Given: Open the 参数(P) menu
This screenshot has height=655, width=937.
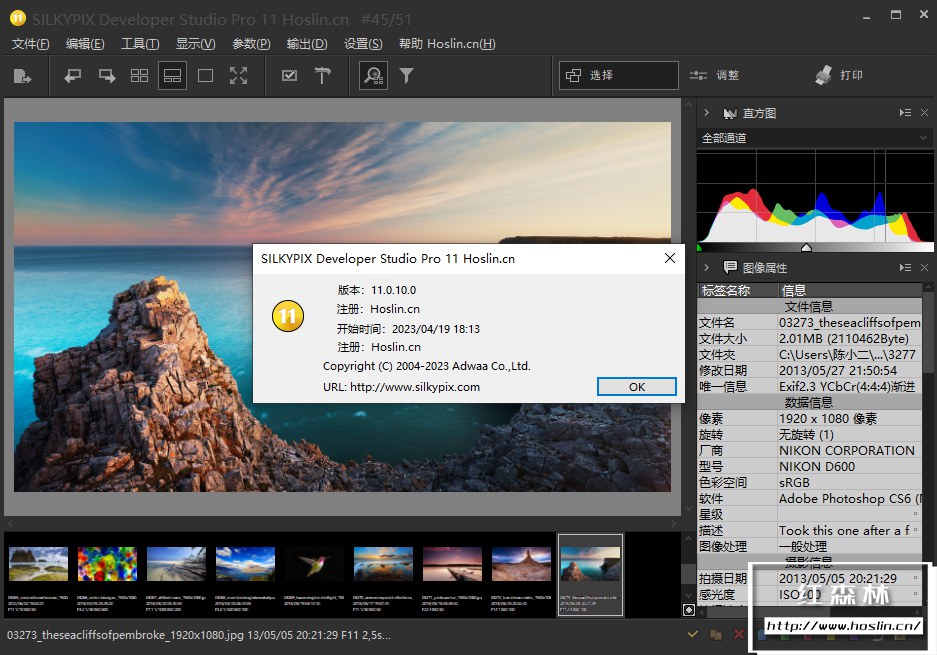Looking at the screenshot, I should point(251,44).
